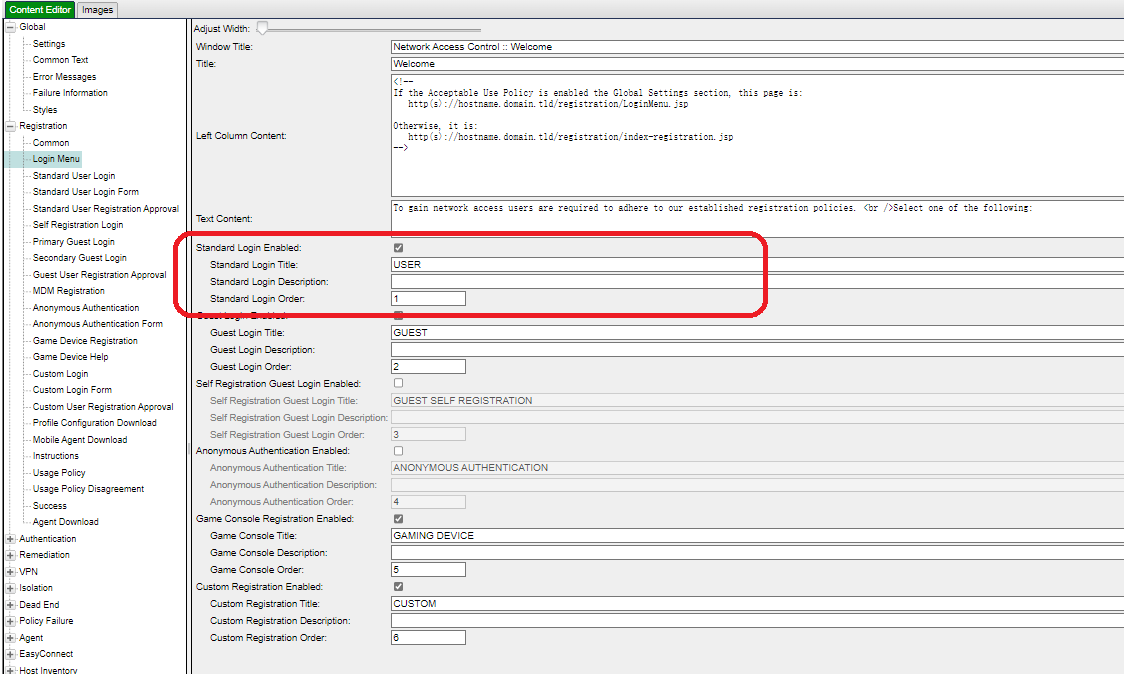The height and width of the screenshot is (674, 1124).
Task: Open the Login Menu tree item
Action: coord(56,158)
